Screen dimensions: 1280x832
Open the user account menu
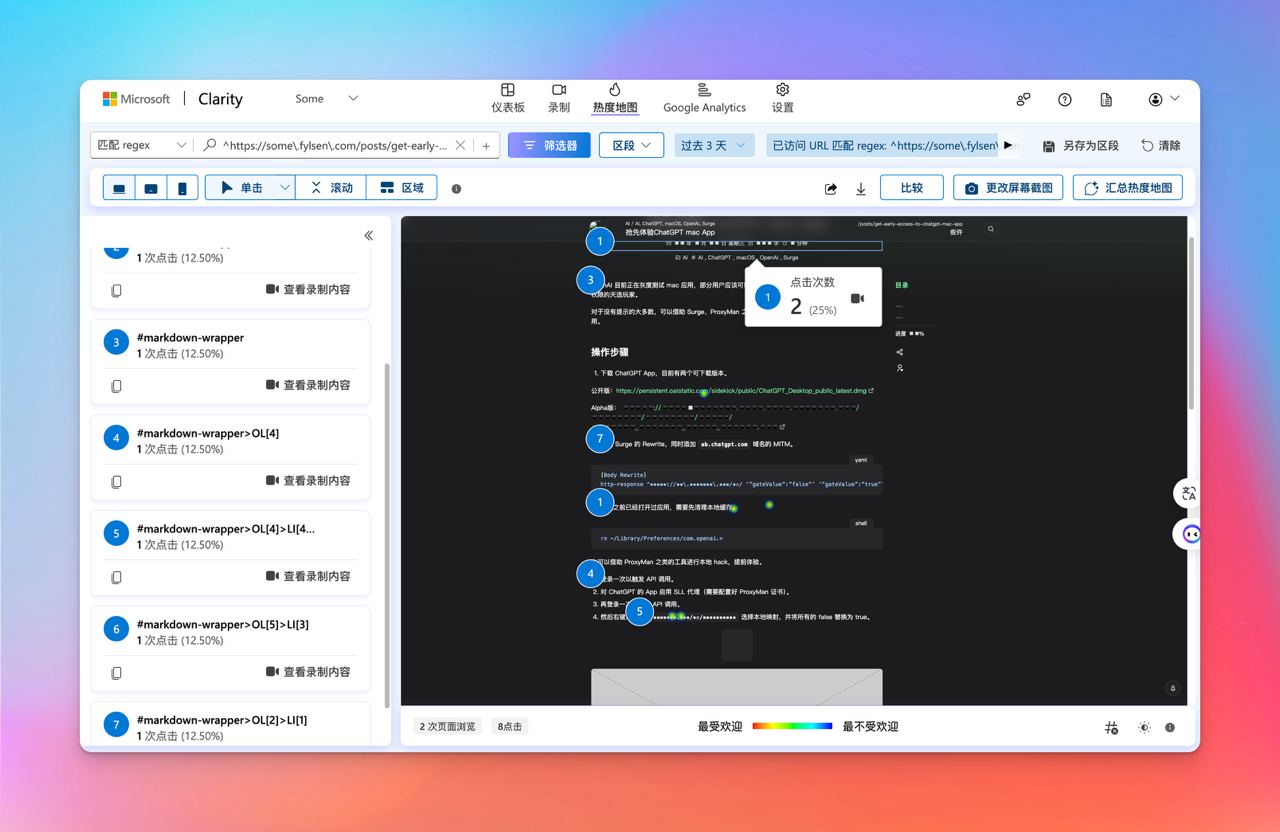pos(1164,99)
